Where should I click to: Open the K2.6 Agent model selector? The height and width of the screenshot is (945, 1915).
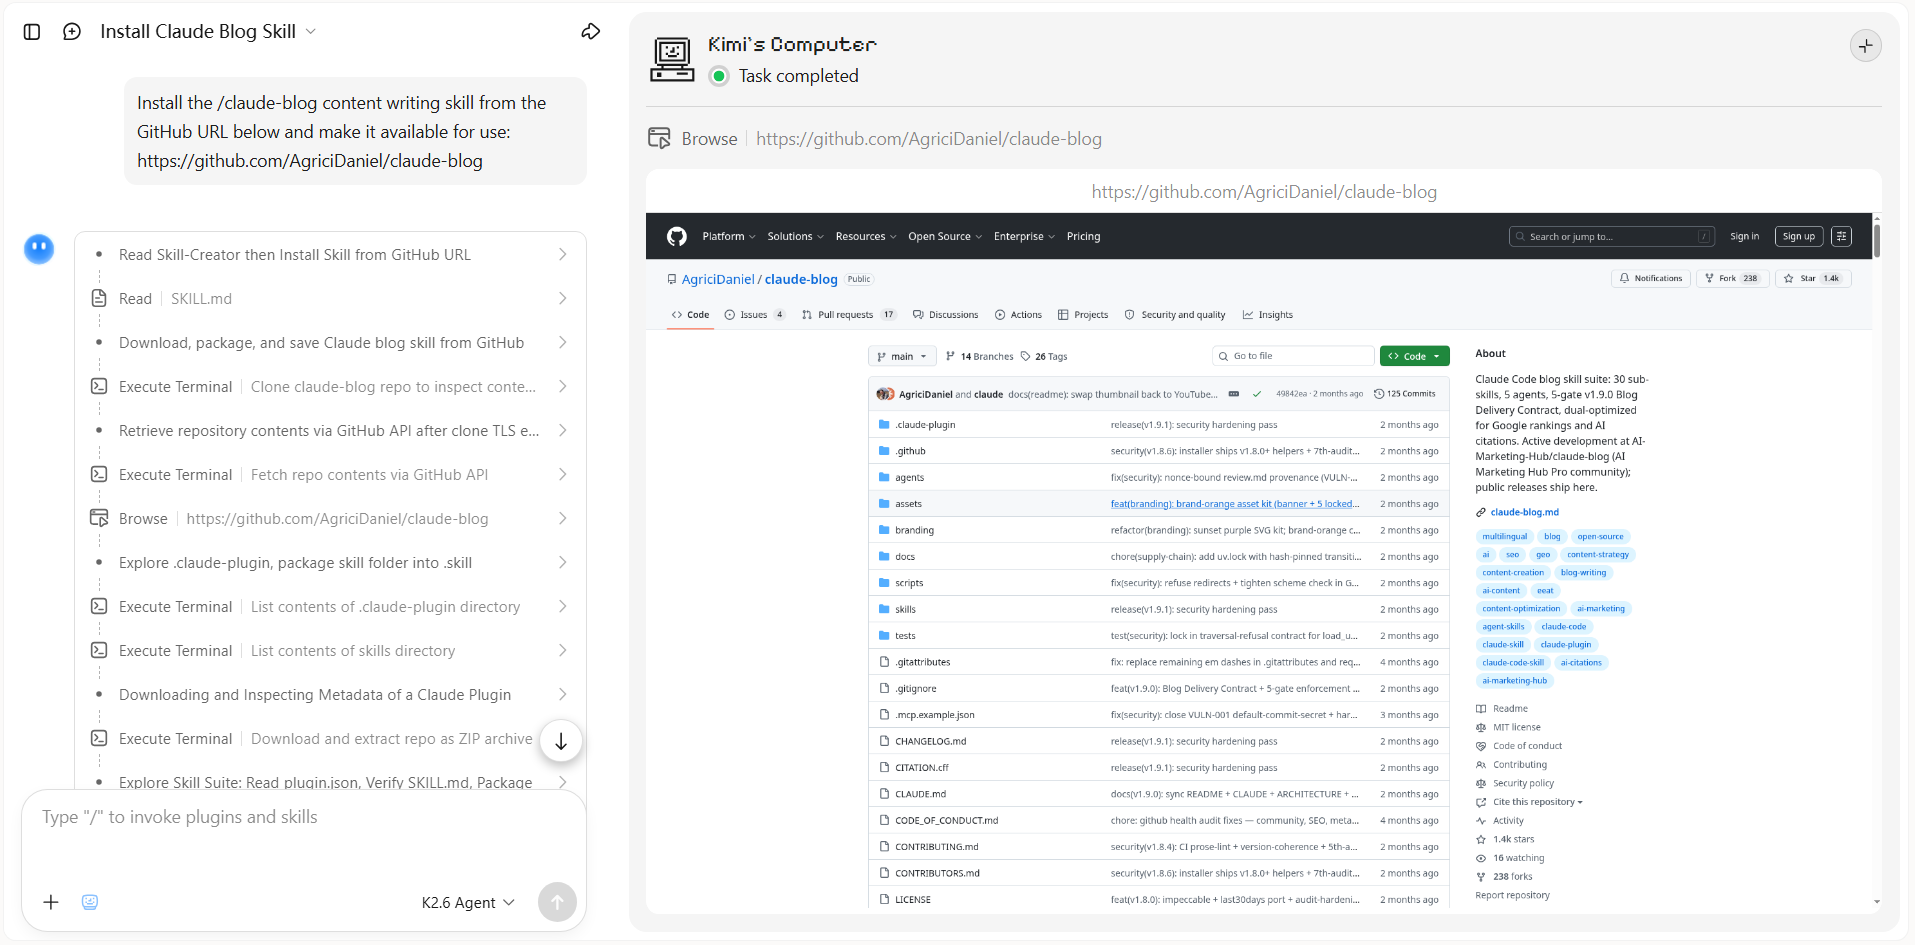pos(468,903)
